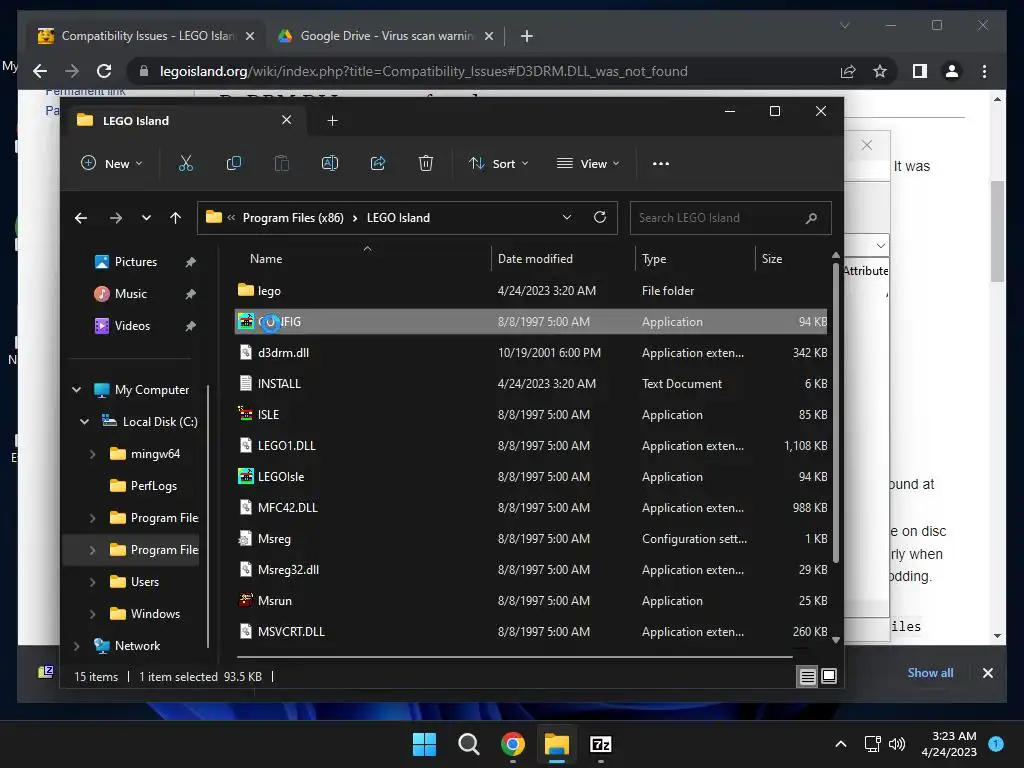Screen dimensions: 1024x768
Task: Switch to Details view icon in status bar
Action: pyautogui.click(x=808, y=677)
